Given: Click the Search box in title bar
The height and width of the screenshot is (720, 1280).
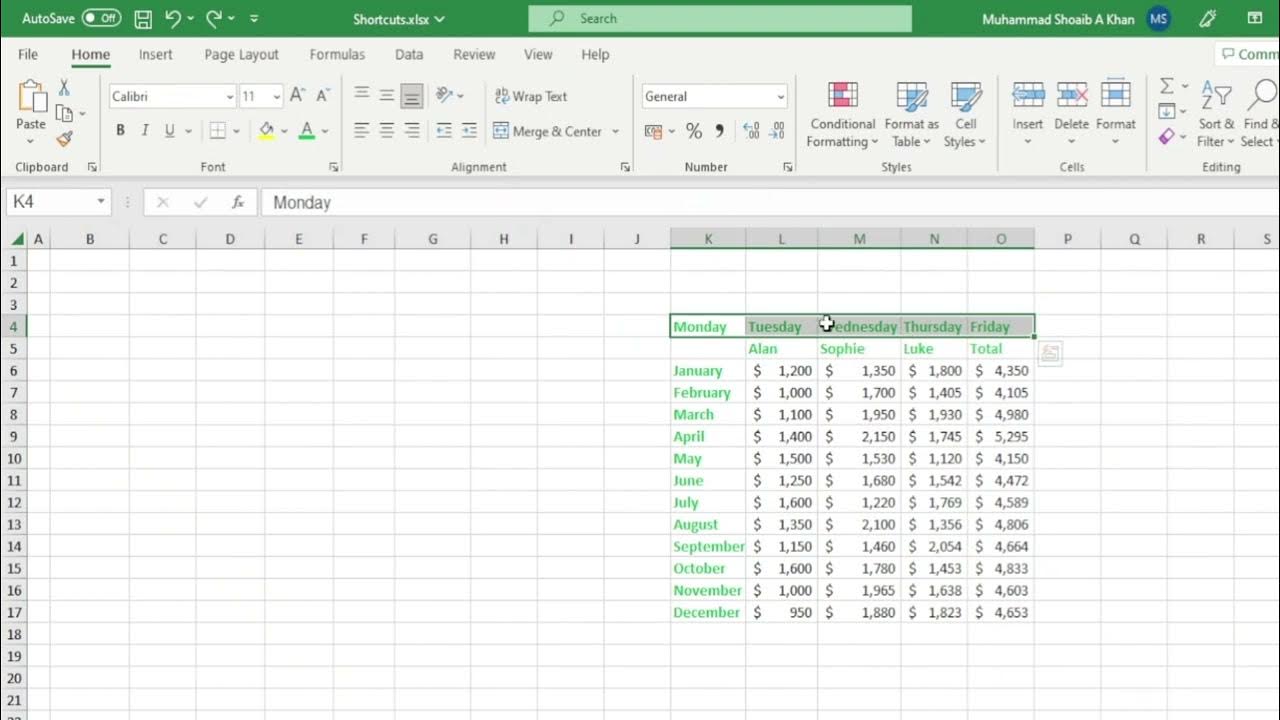Looking at the screenshot, I should (x=720, y=18).
